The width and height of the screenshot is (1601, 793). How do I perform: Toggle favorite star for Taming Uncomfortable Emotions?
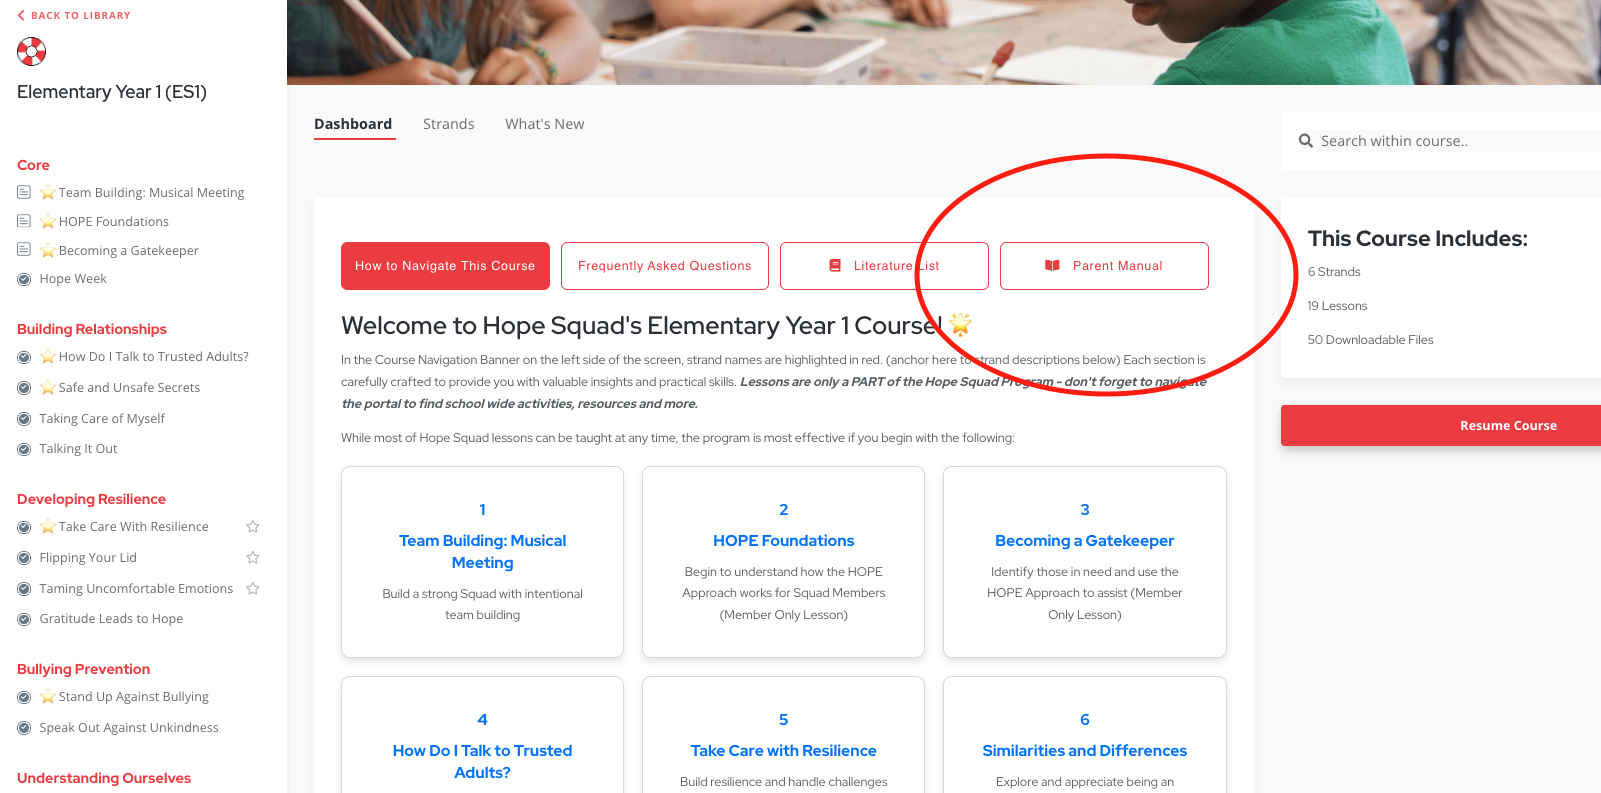253,589
